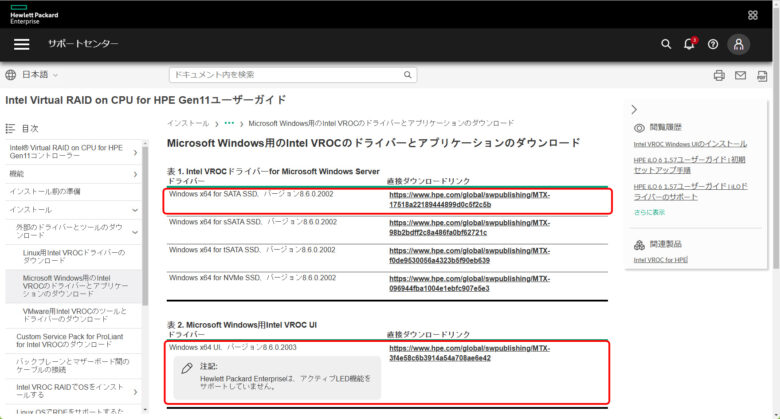The image size is (780, 419).
Task: Expand the breadcrumb ellipsis dots
Action: point(229,122)
